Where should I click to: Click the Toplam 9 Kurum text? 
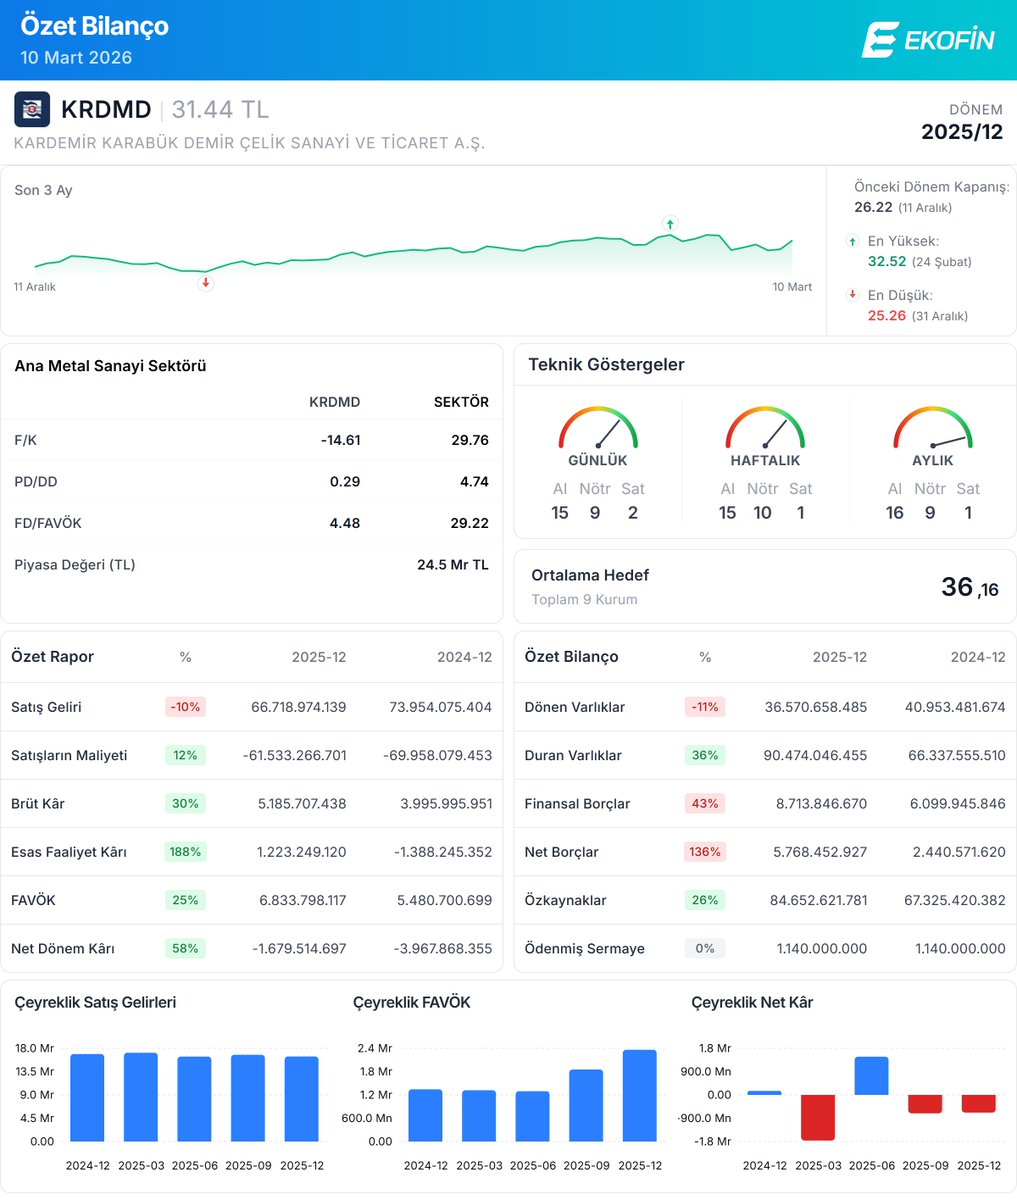click(x=584, y=600)
